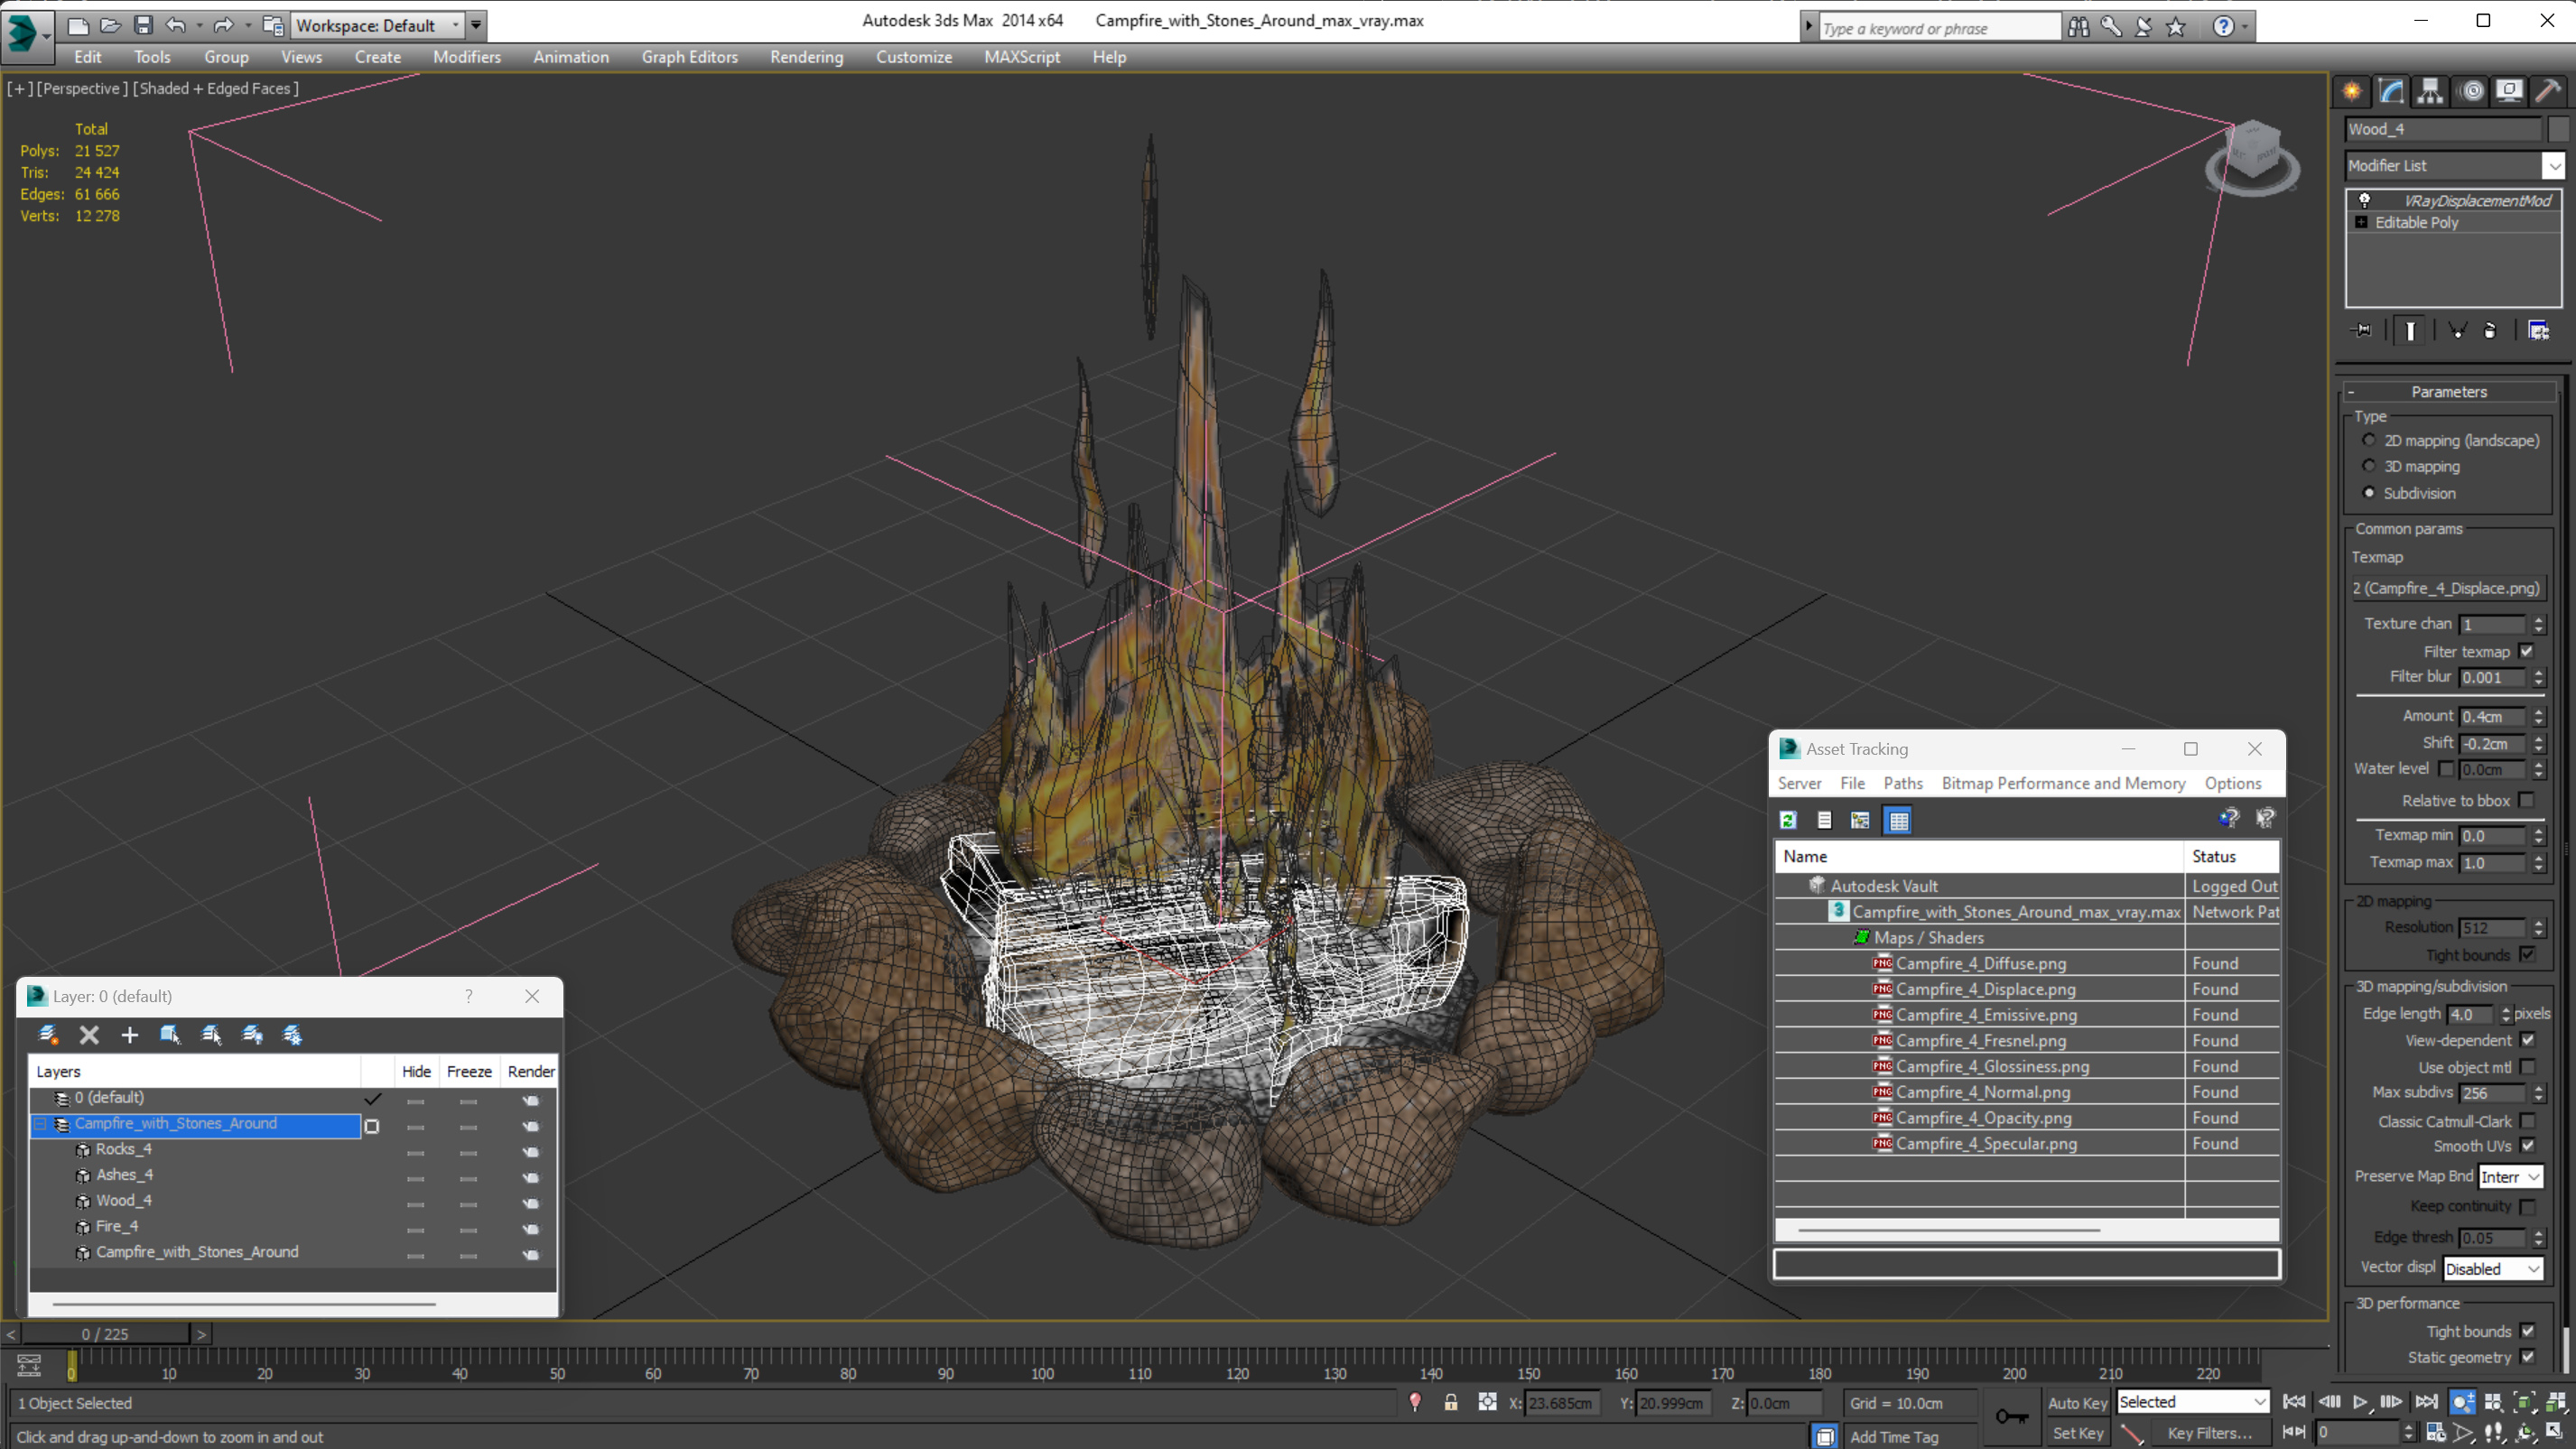
Task: Enable Use object mtl checkbox
Action: (2527, 1067)
